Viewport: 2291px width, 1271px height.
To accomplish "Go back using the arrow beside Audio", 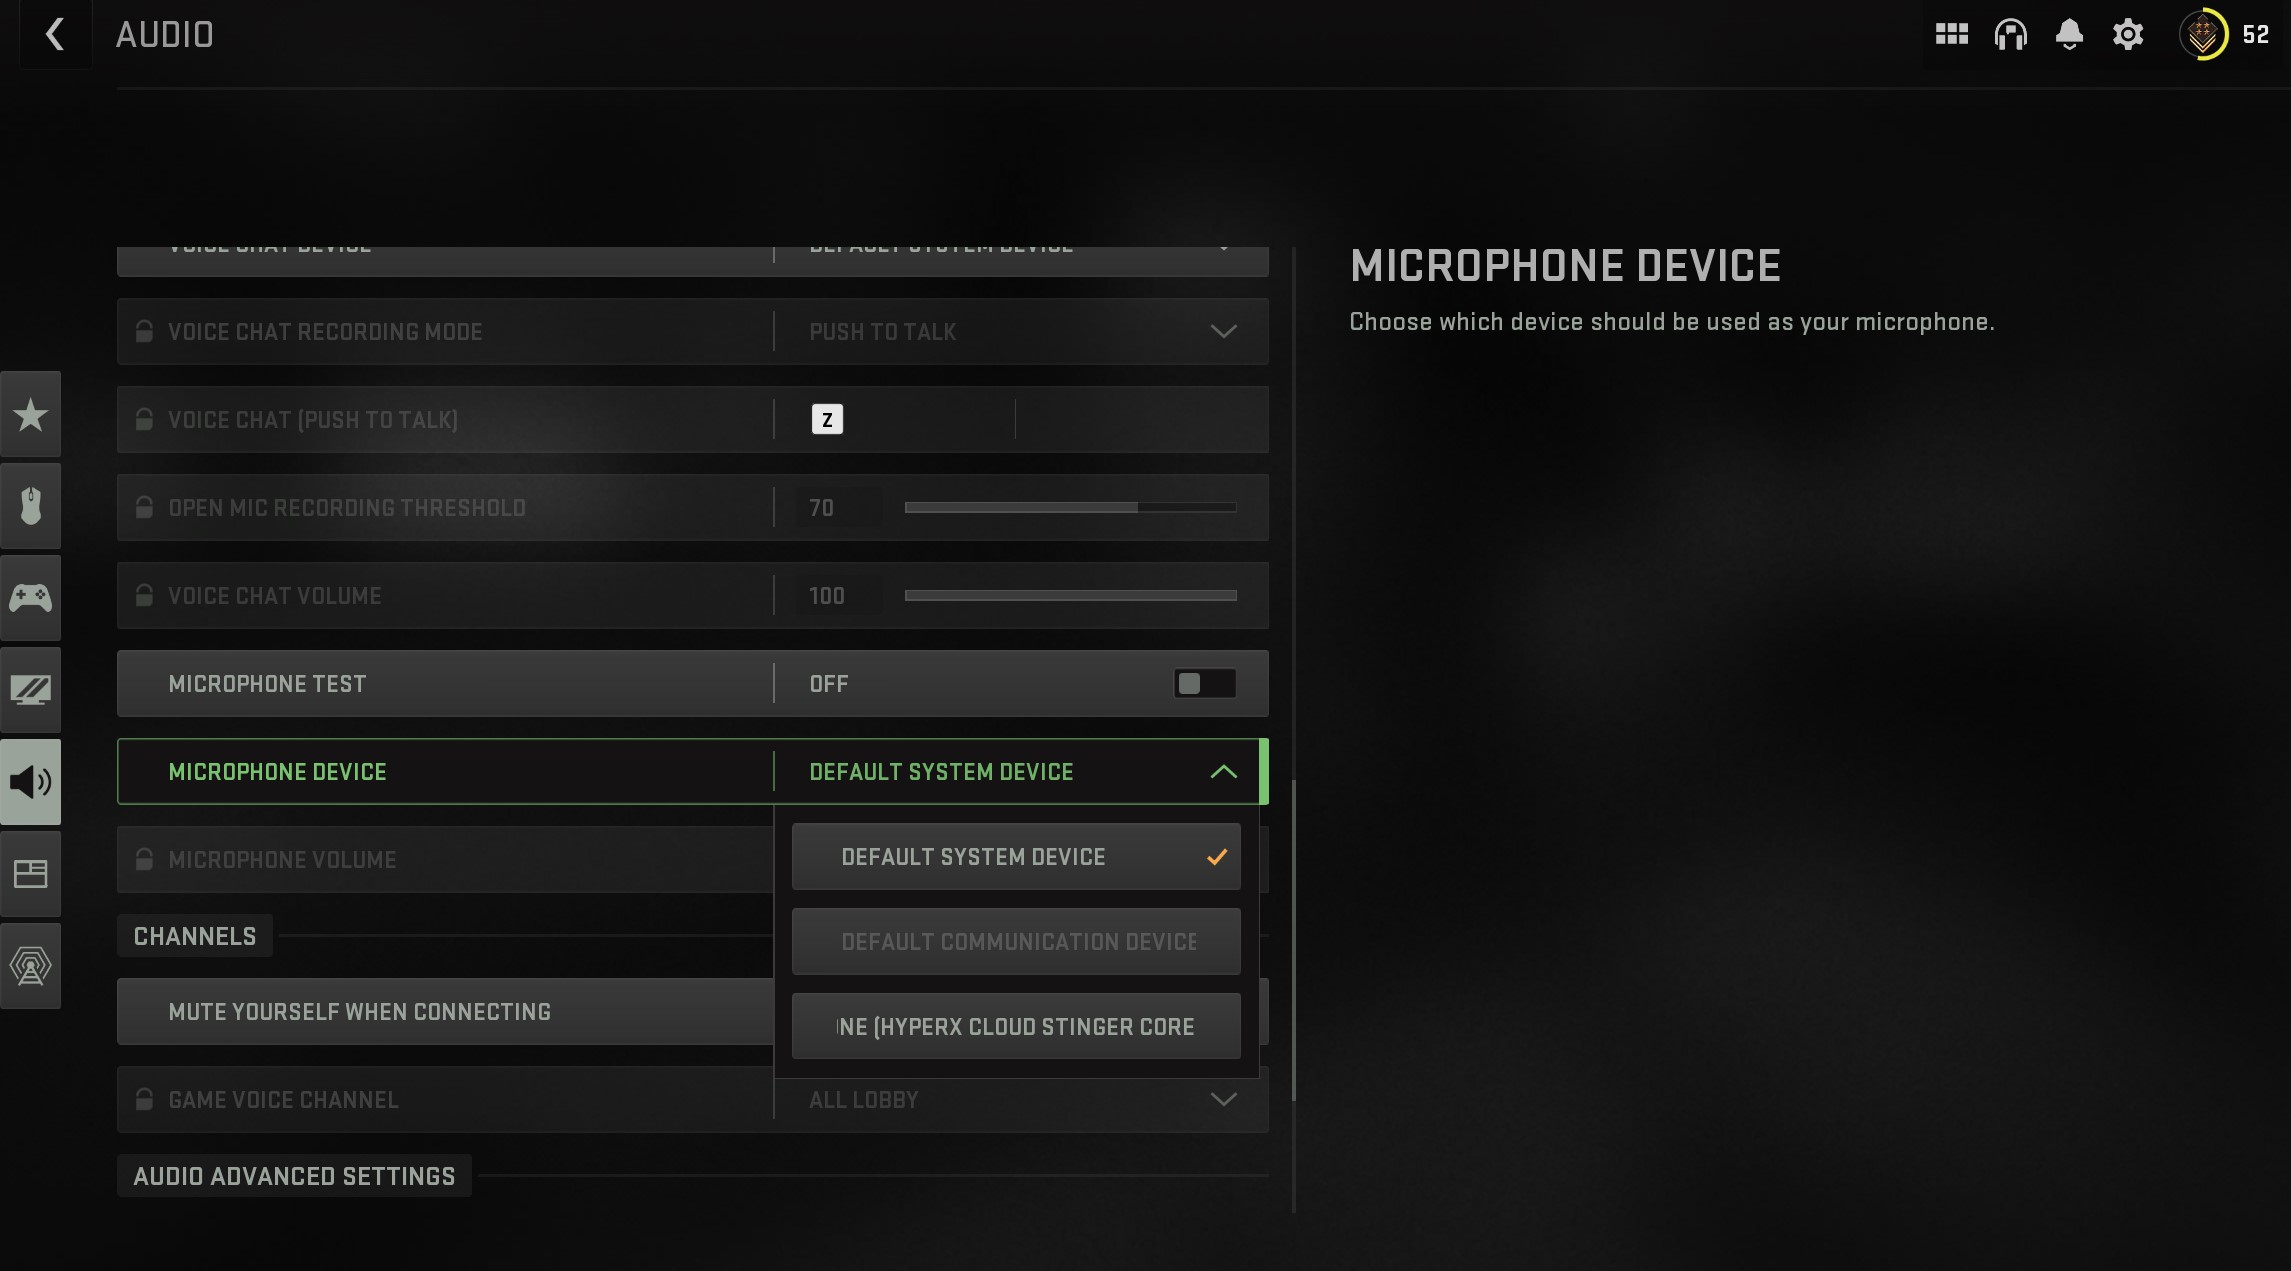I will point(55,34).
